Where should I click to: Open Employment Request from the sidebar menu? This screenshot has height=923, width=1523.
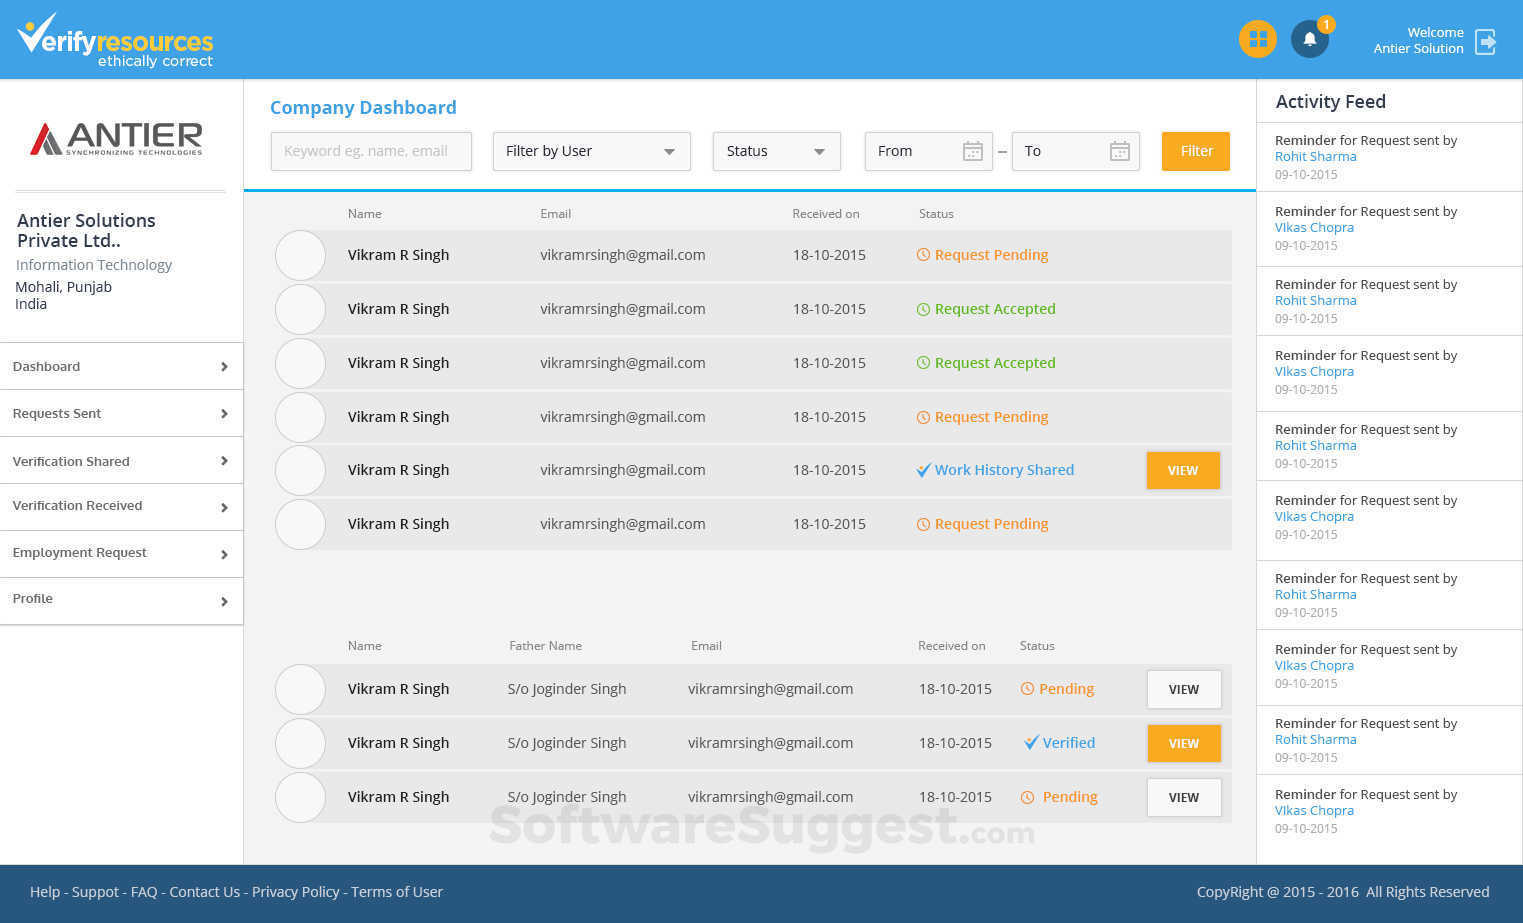(x=120, y=553)
